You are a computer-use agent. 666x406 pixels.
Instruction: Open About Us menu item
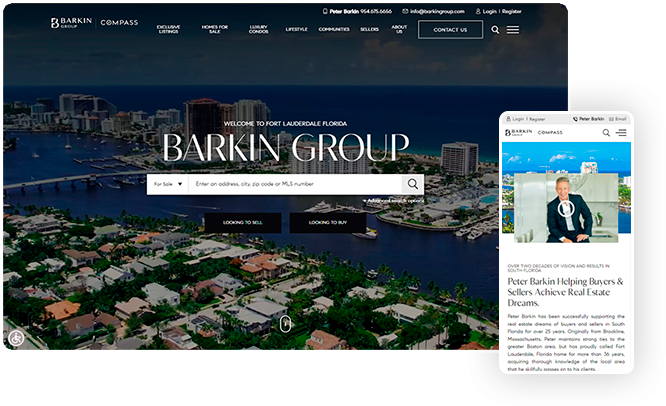399,29
